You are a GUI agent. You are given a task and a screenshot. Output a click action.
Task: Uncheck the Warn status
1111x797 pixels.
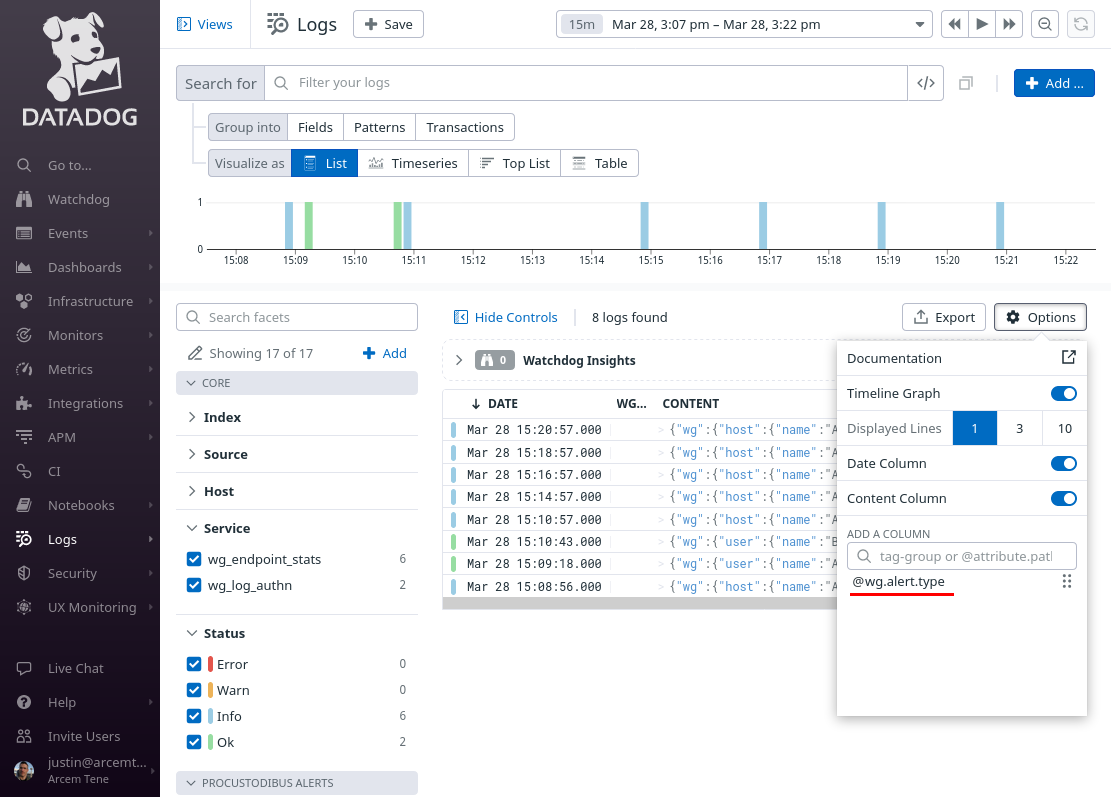(x=194, y=690)
